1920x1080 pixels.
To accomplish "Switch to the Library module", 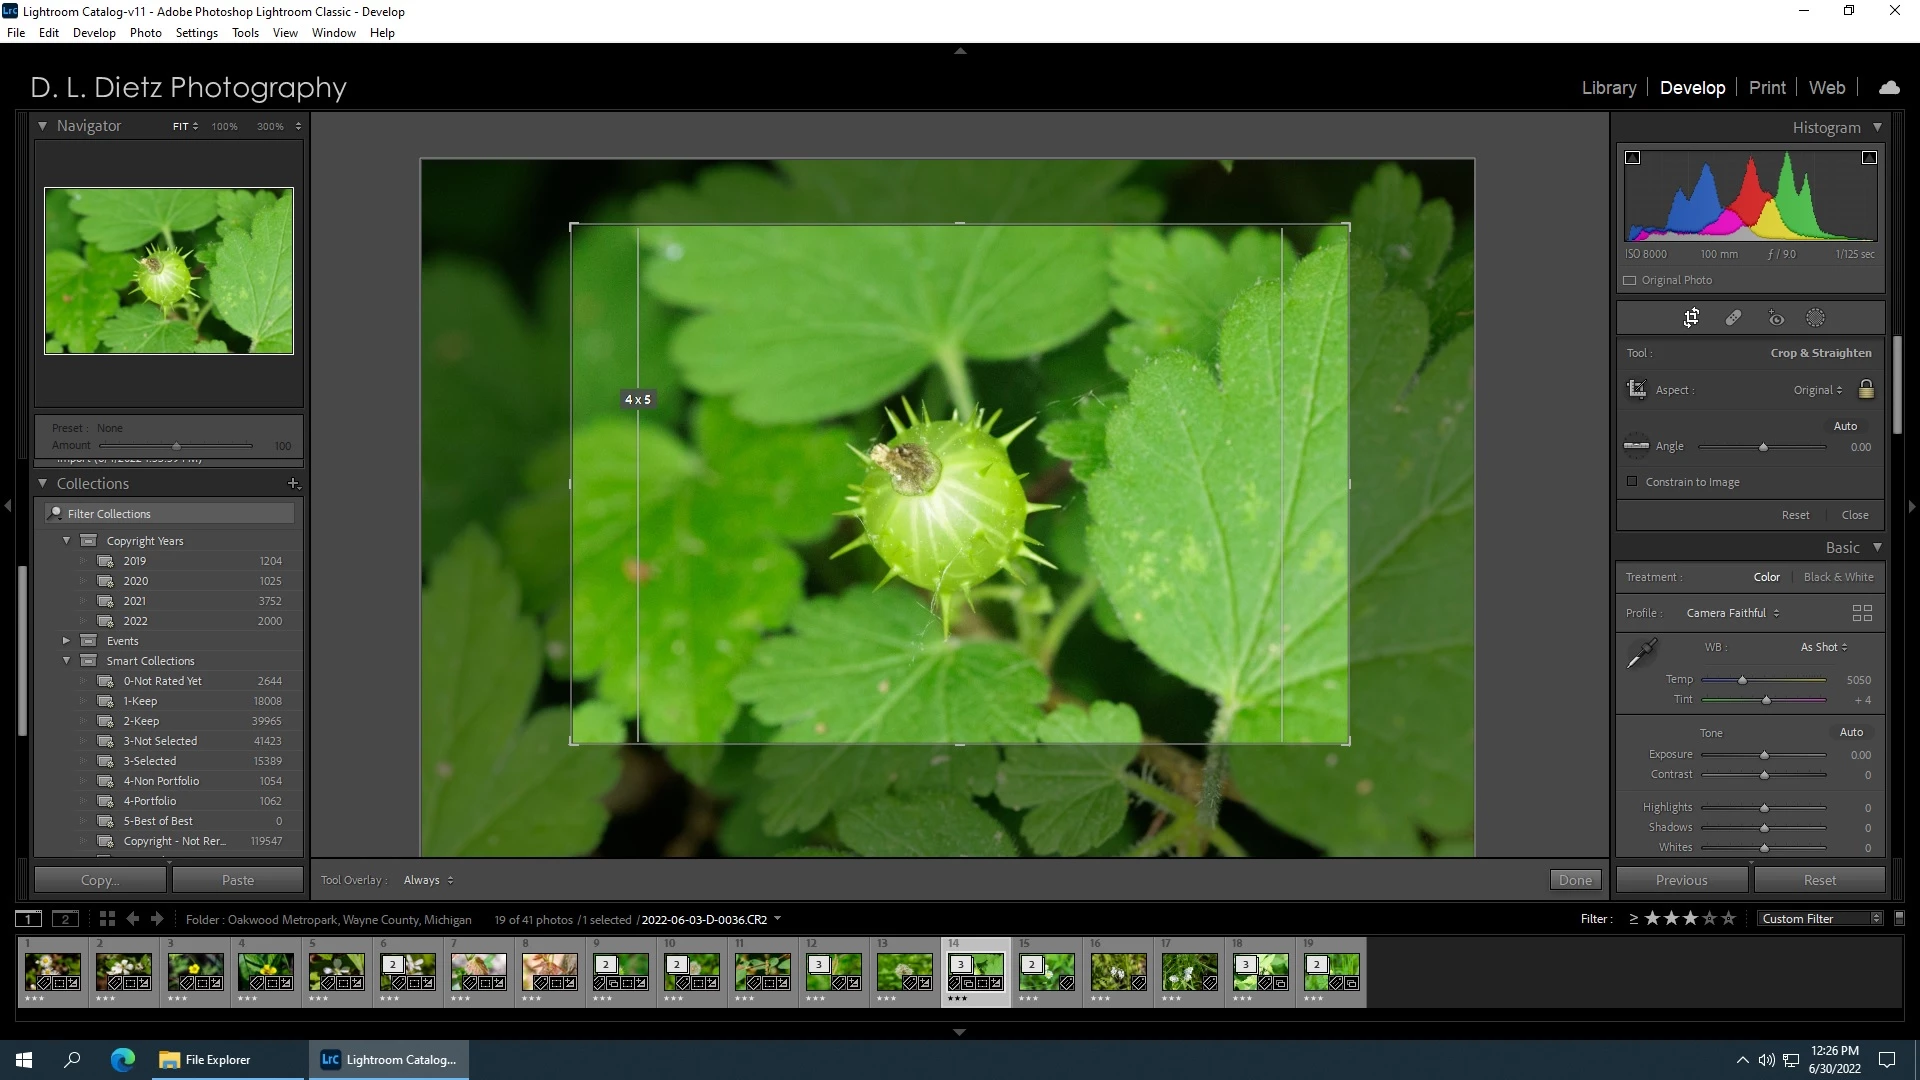I will point(1608,88).
